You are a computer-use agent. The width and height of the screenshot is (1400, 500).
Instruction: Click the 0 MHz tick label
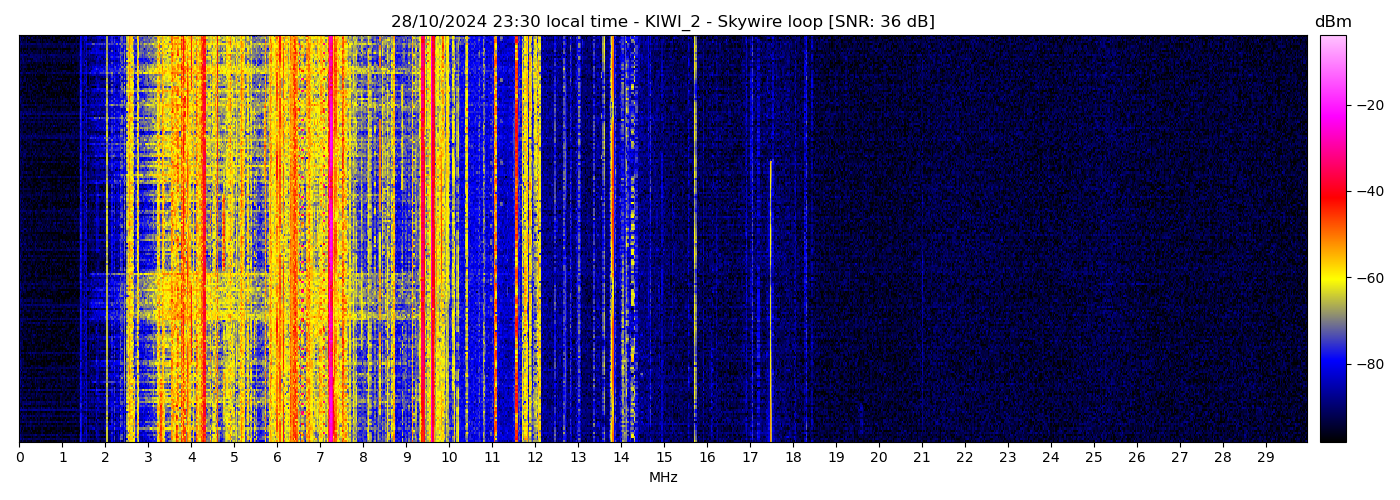pos(20,458)
